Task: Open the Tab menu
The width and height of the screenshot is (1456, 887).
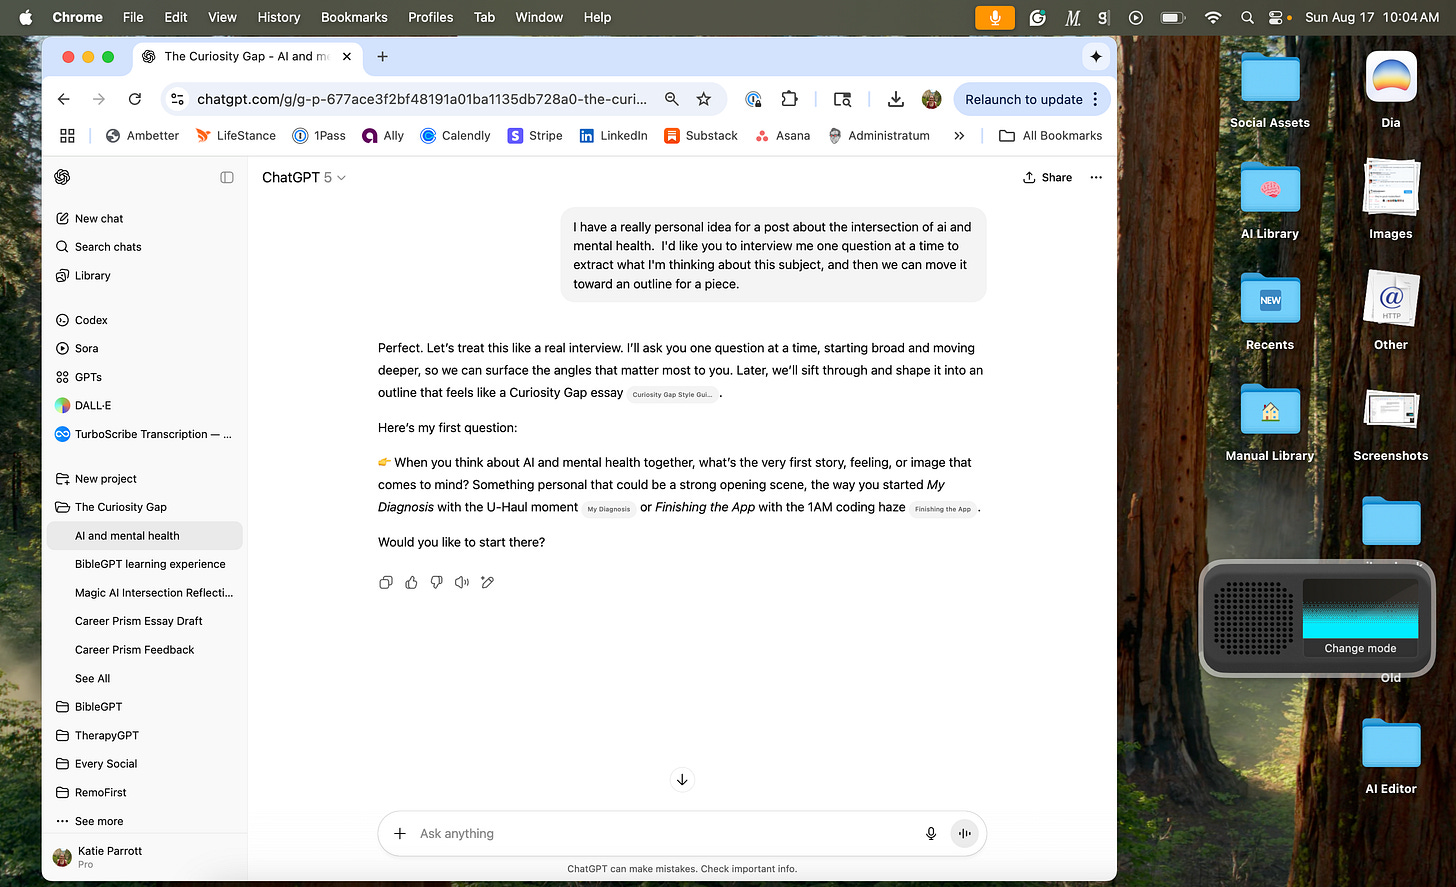Action: coord(485,17)
